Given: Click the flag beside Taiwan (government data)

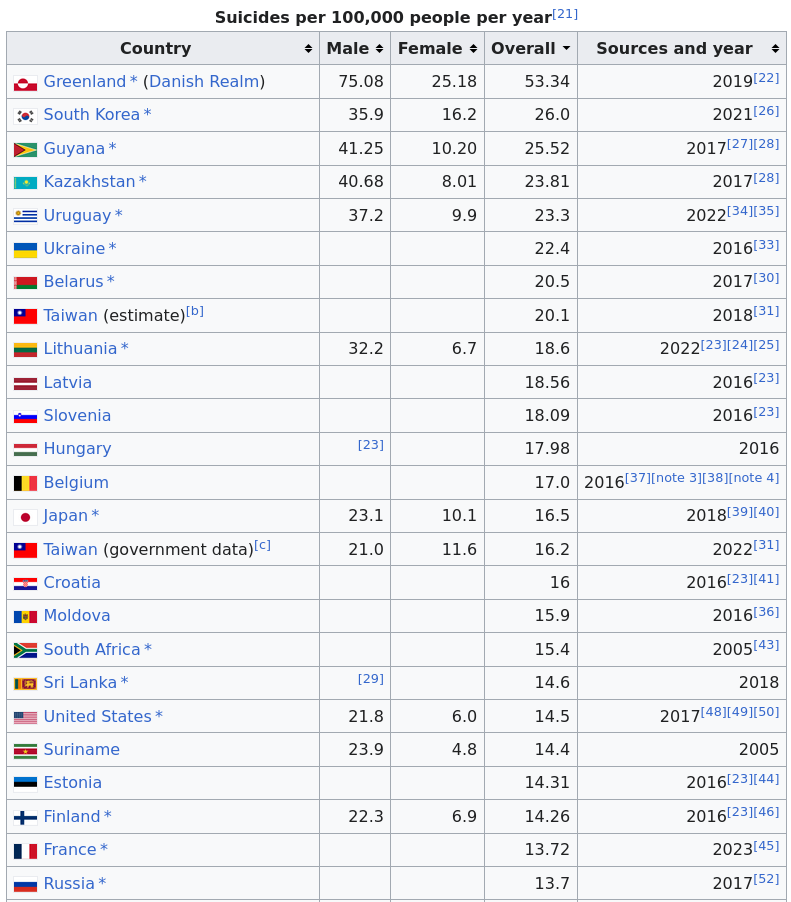Looking at the screenshot, I should 25,551.
